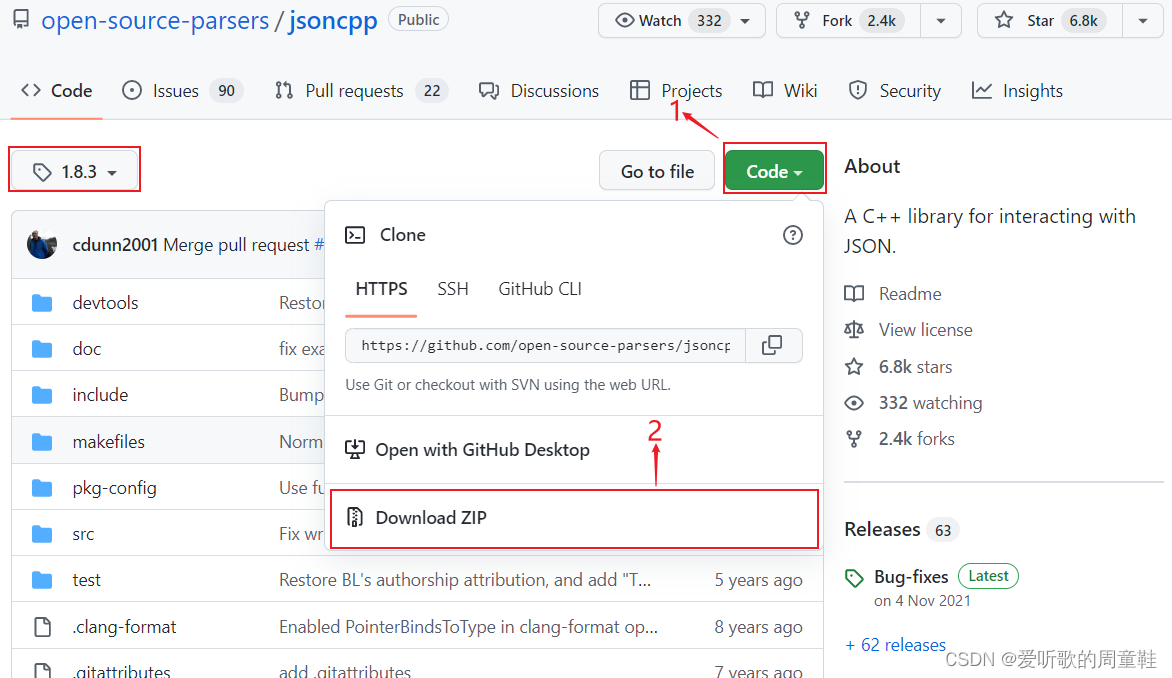This screenshot has width=1172, height=678.
Task: Expand the Fork dropdown arrow
Action: coord(941,21)
